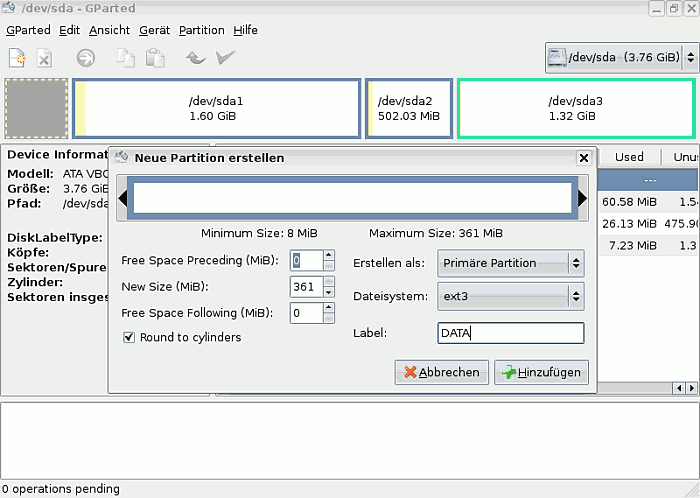Decrease Free Space Following value

click(329, 319)
